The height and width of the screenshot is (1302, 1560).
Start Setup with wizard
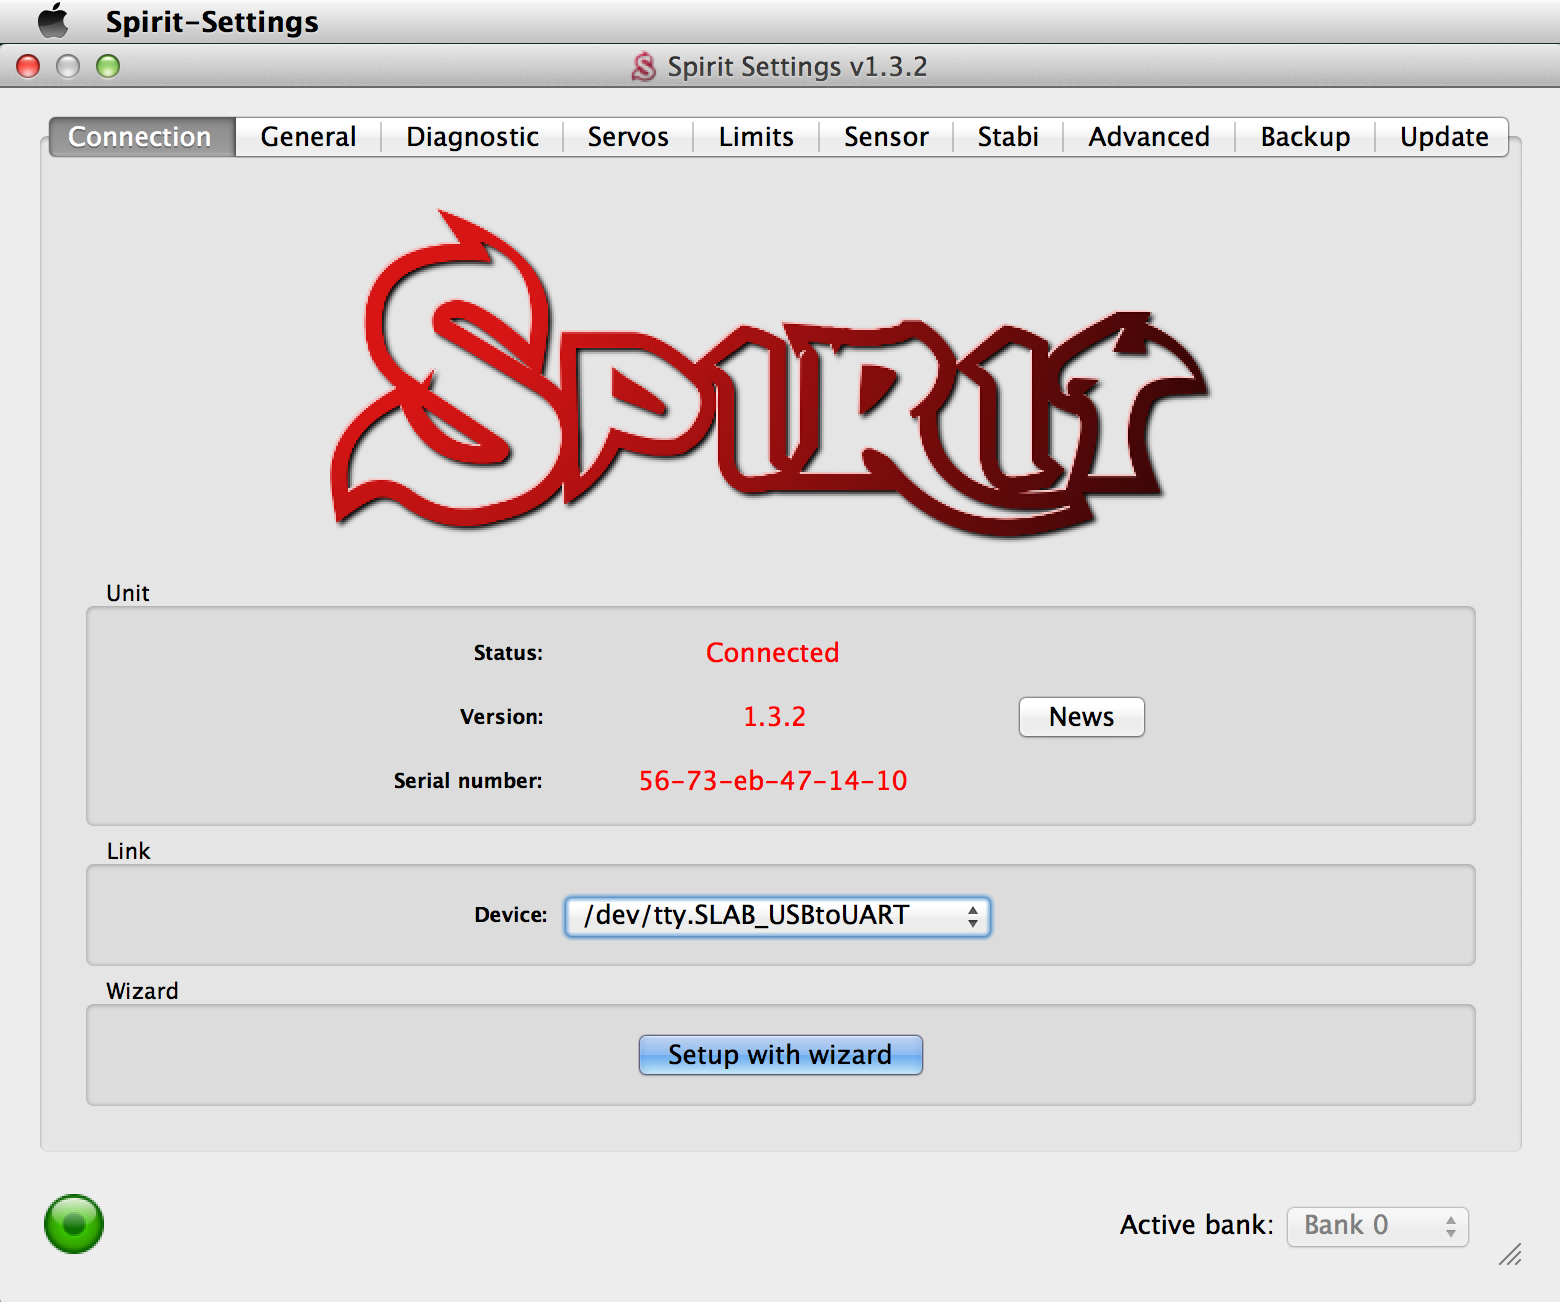pos(780,1055)
